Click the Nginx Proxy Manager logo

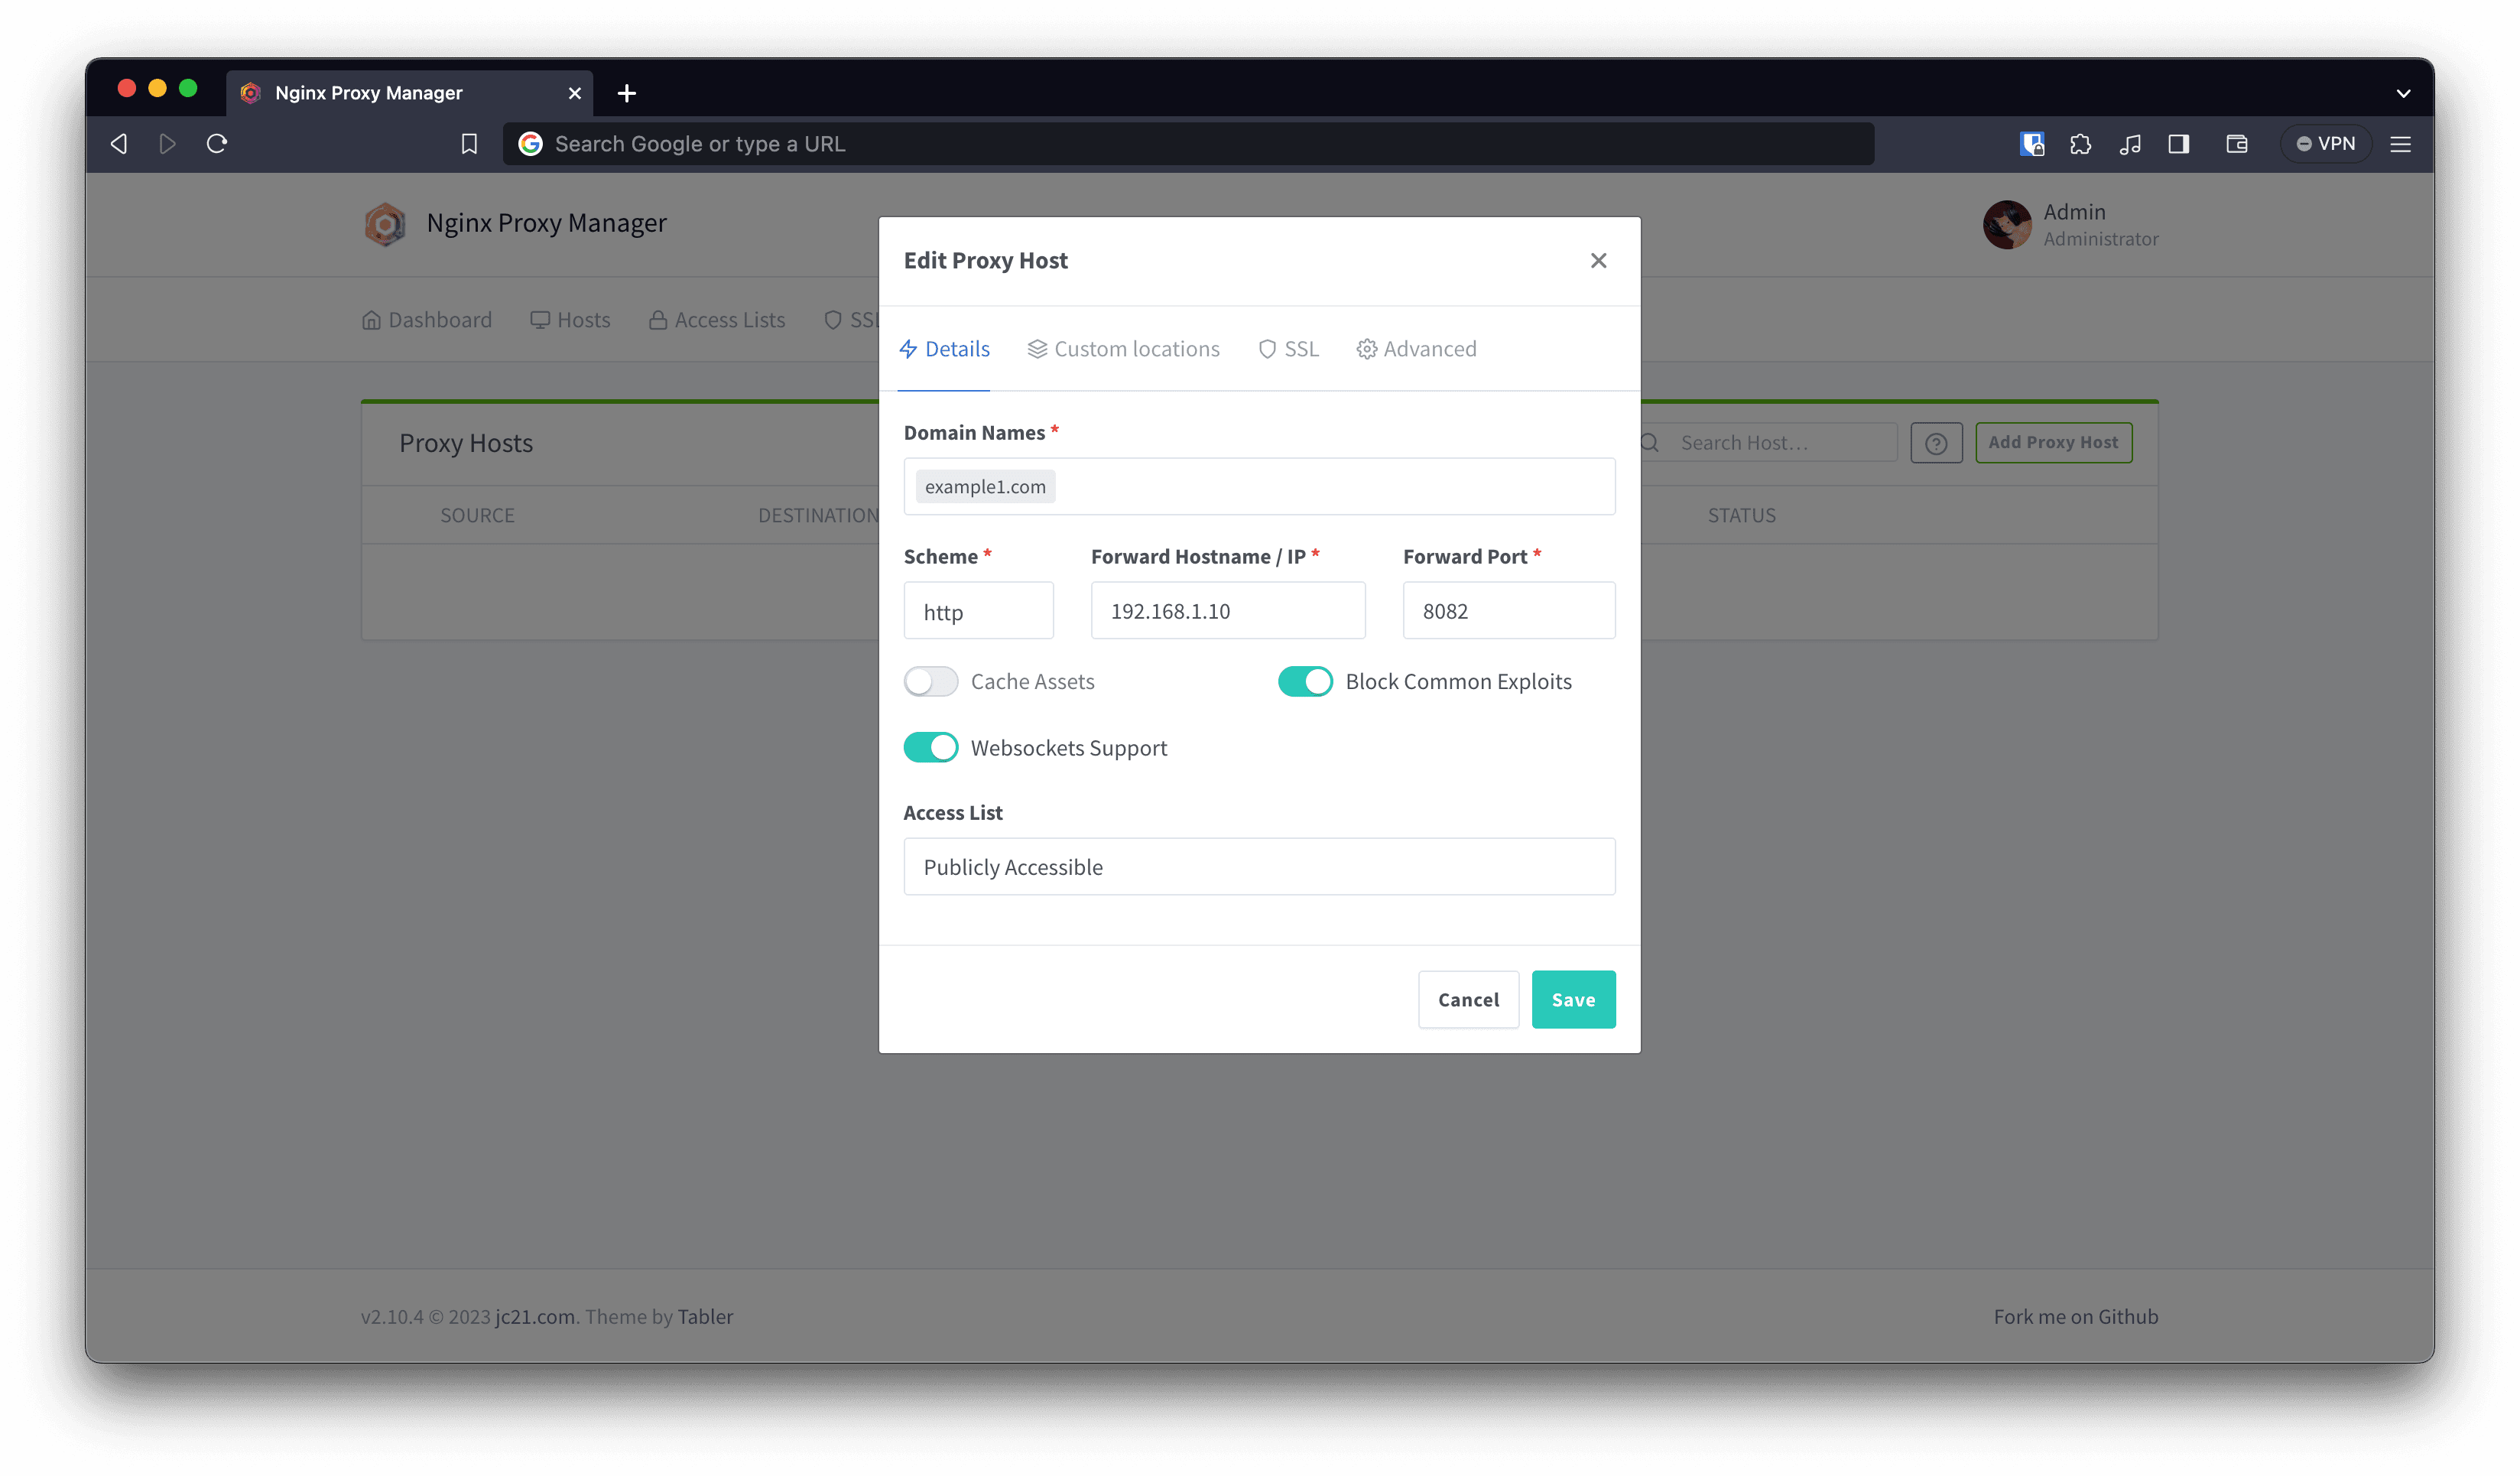pos(385,224)
